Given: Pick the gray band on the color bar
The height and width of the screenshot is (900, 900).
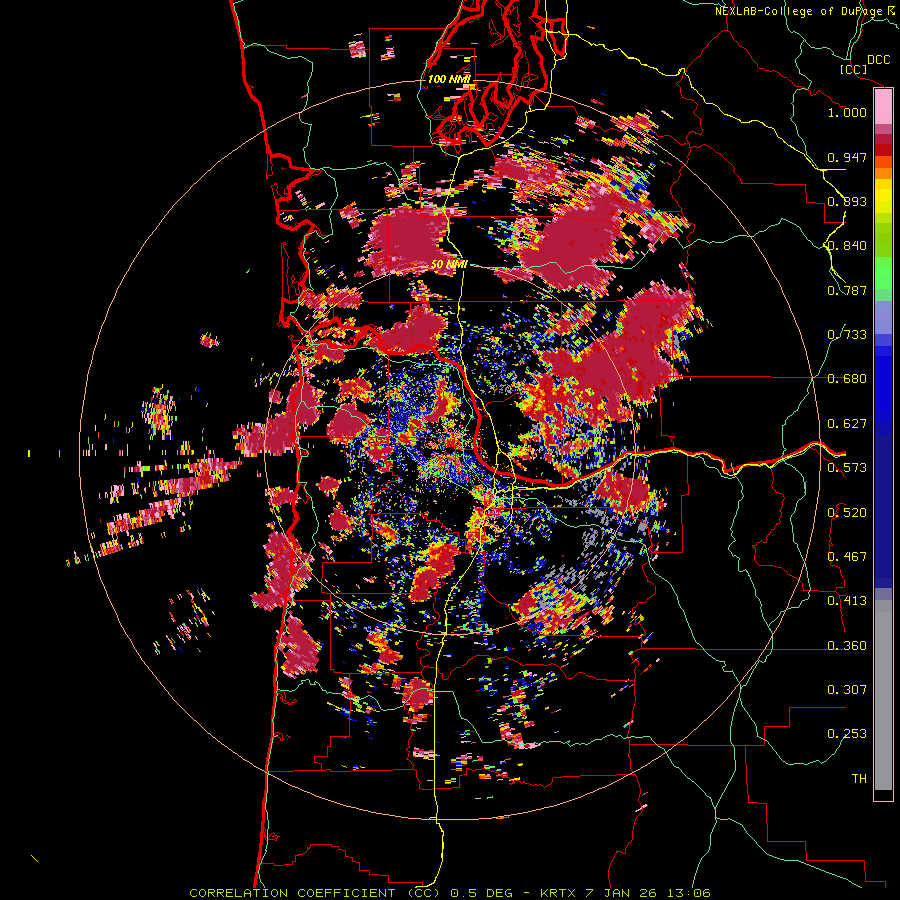Looking at the screenshot, I should pos(883,695).
